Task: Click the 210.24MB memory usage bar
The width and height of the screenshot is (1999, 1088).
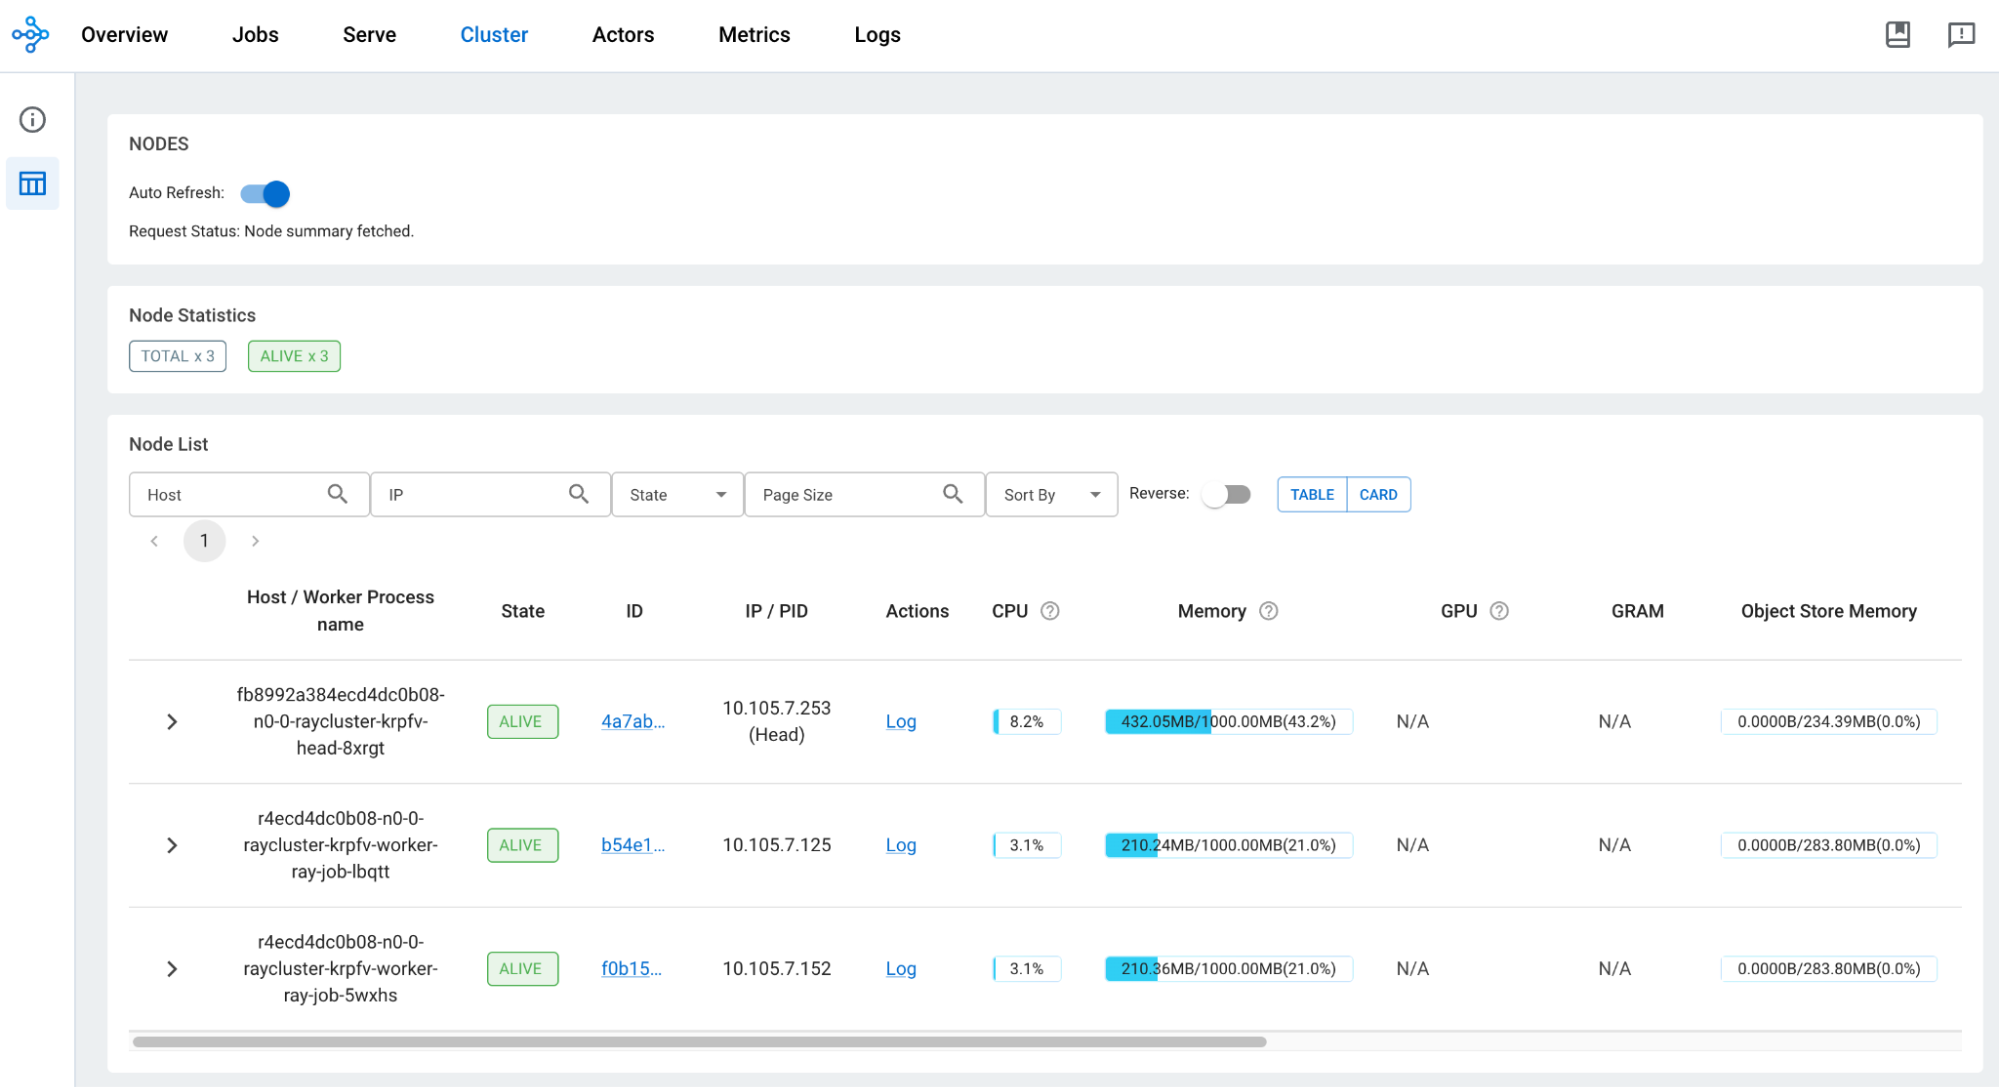Action: (1228, 845)
